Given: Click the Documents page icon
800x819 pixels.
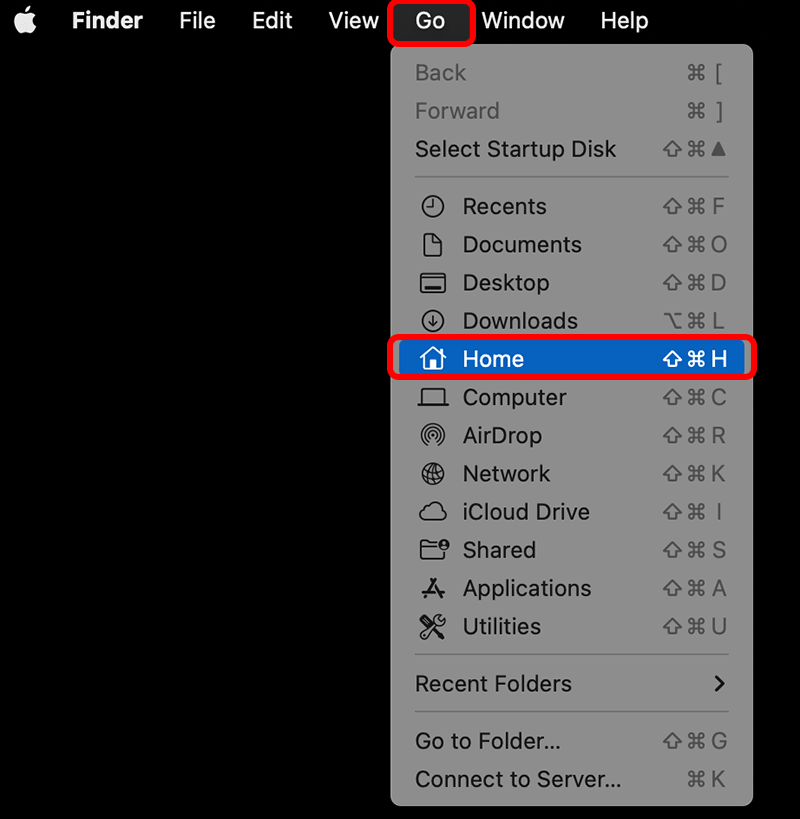Looking at the screenshot, I should [432, 245].
